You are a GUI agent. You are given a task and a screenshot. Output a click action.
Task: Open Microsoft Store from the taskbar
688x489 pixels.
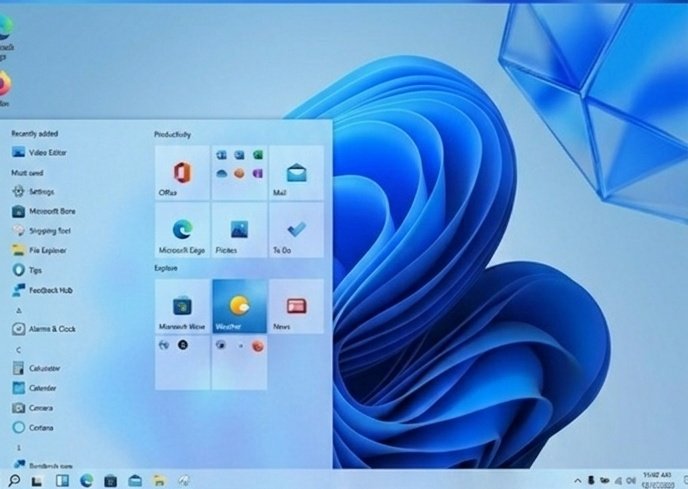111,481
